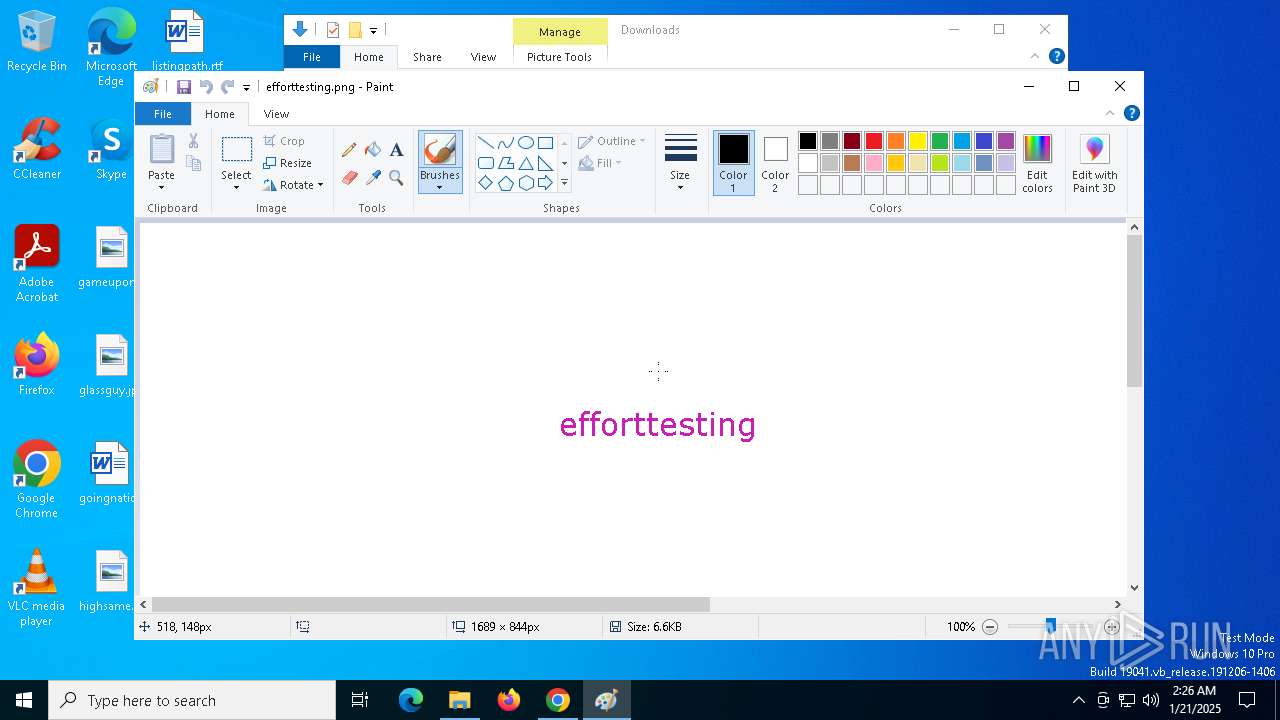1280x720 pixels.
Task: Open the Paint File menu
Action: click(162, 114)
